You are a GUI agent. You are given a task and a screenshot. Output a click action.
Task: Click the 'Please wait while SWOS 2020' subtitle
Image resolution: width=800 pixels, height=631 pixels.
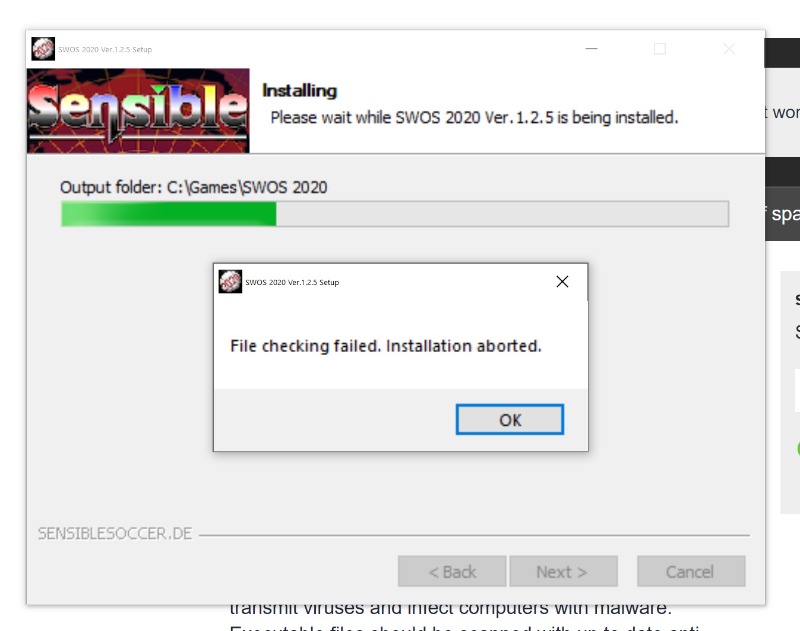(x=474, y=117)
